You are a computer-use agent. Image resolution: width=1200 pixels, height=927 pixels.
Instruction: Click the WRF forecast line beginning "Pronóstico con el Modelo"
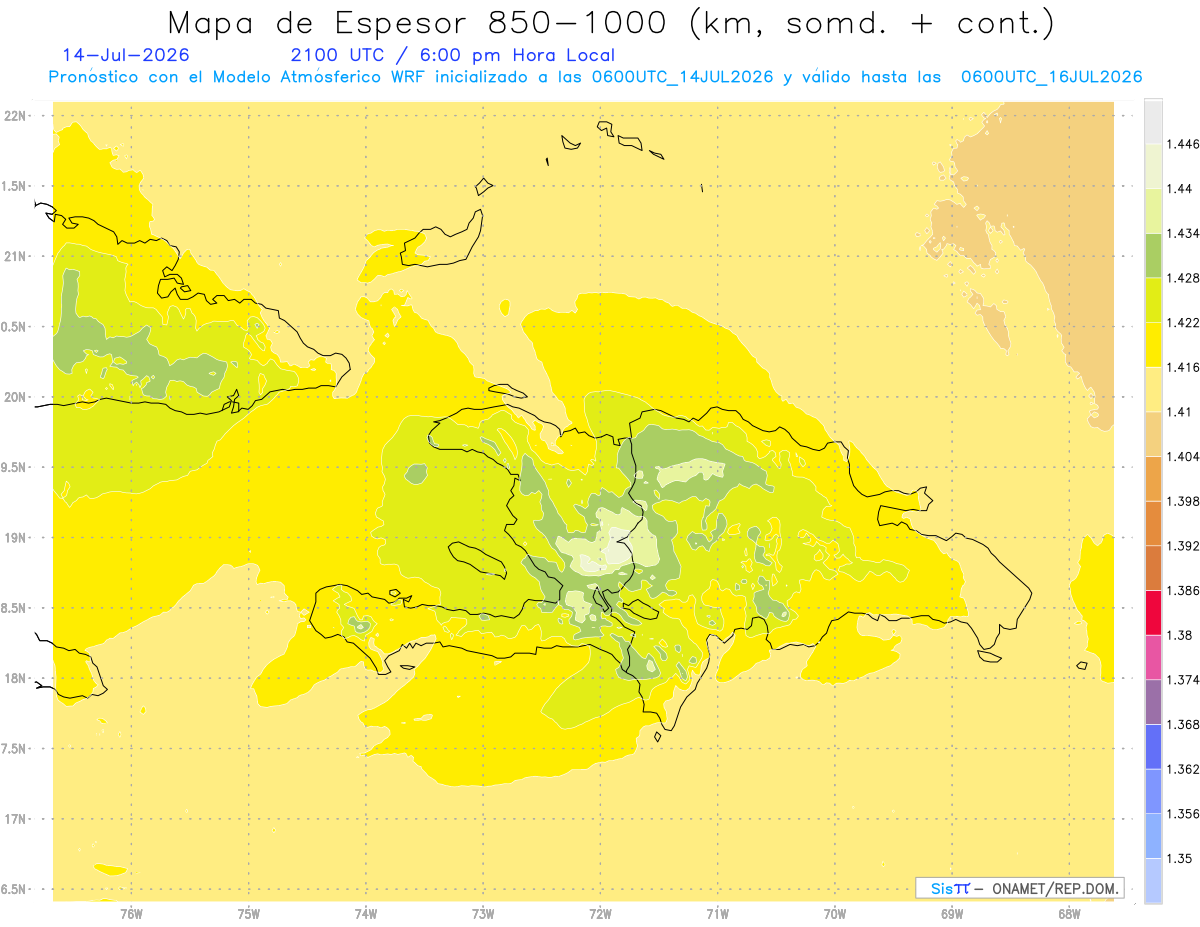click(595, 77)
